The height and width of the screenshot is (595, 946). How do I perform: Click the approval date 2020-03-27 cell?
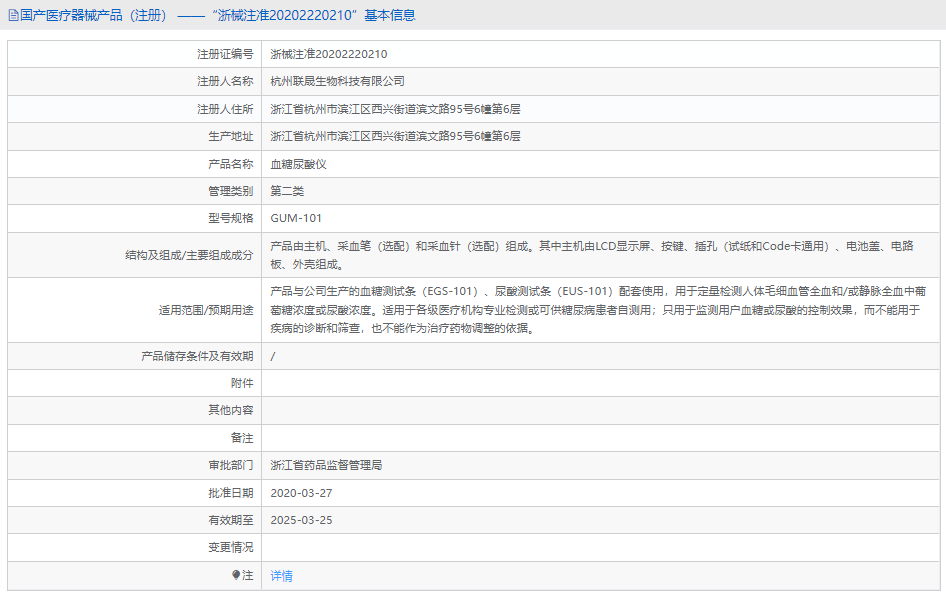tap(300, 492)
